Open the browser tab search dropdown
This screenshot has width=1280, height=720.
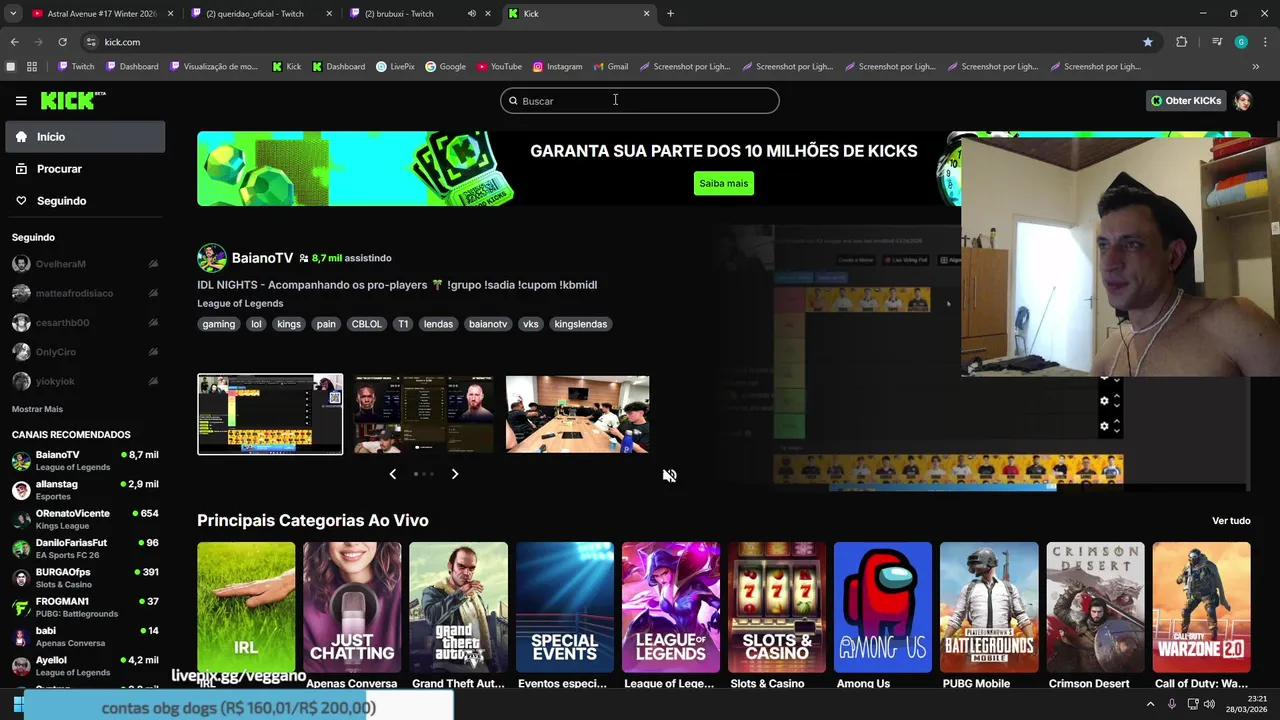(15, 14)
